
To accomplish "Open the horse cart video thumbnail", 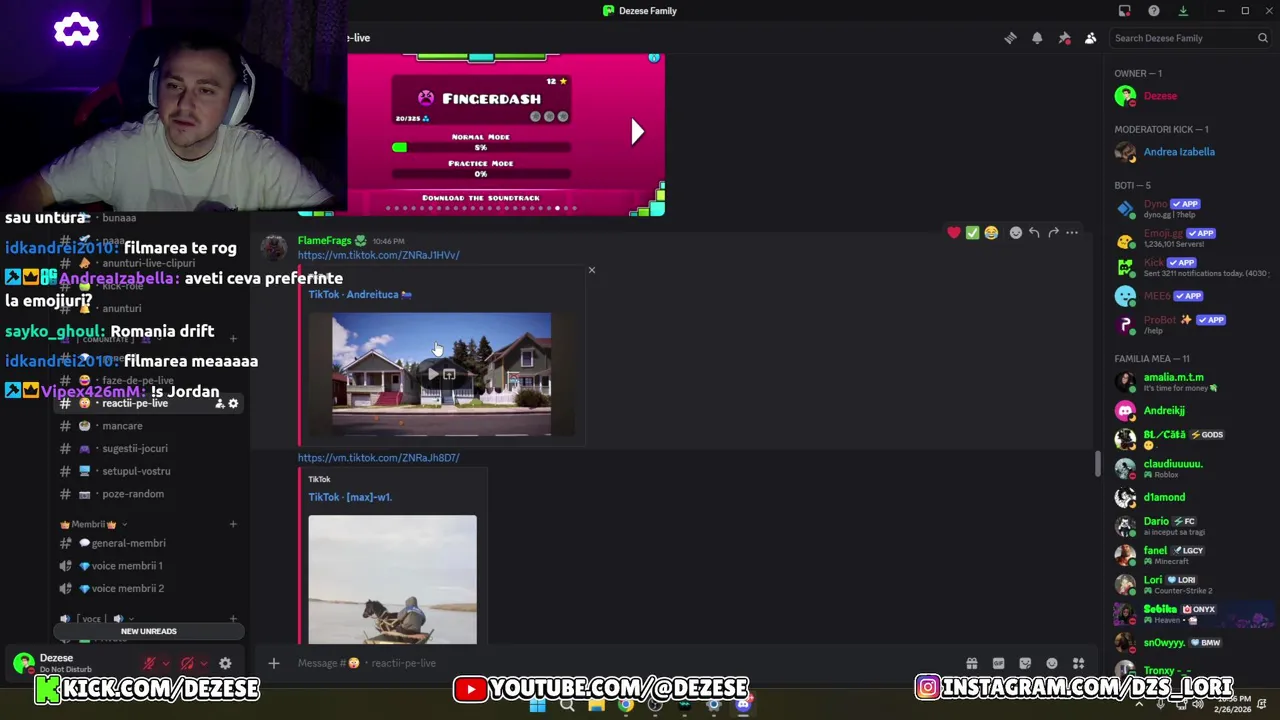I will pyautogui.click(x=392, y=580).
